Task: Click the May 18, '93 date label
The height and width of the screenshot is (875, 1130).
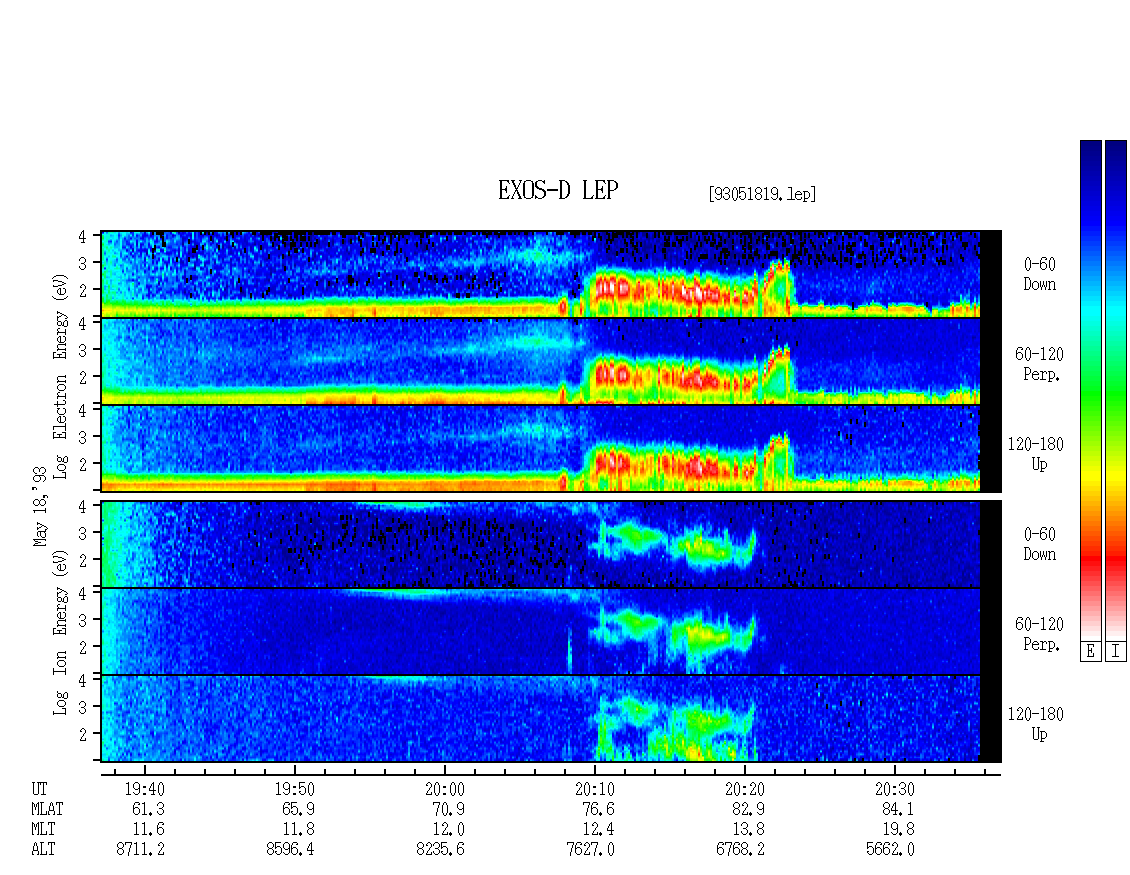Action: [x=40, y=506]
